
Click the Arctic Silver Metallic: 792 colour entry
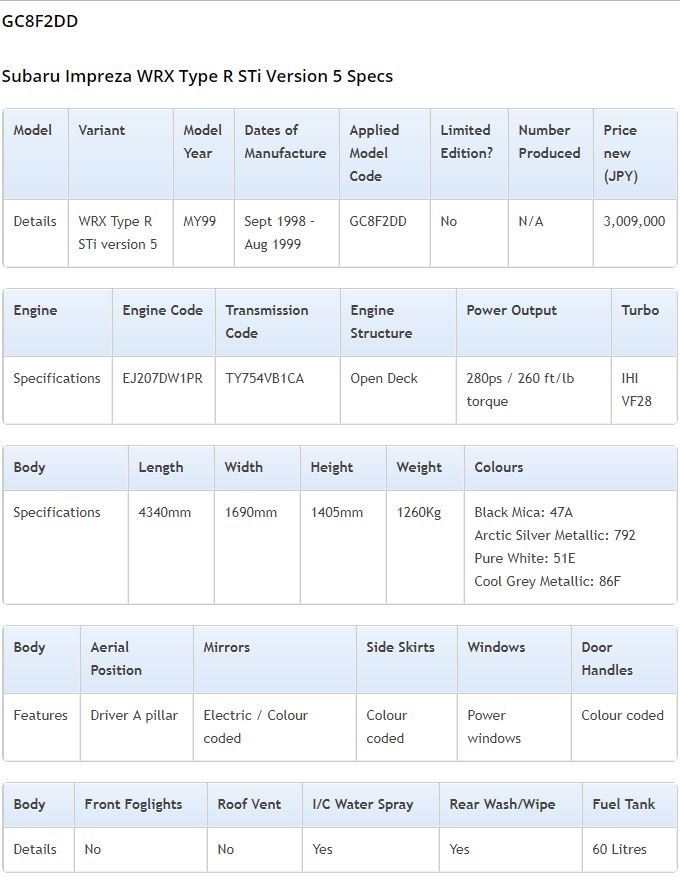pyautogui.click(x=555, y=535)
